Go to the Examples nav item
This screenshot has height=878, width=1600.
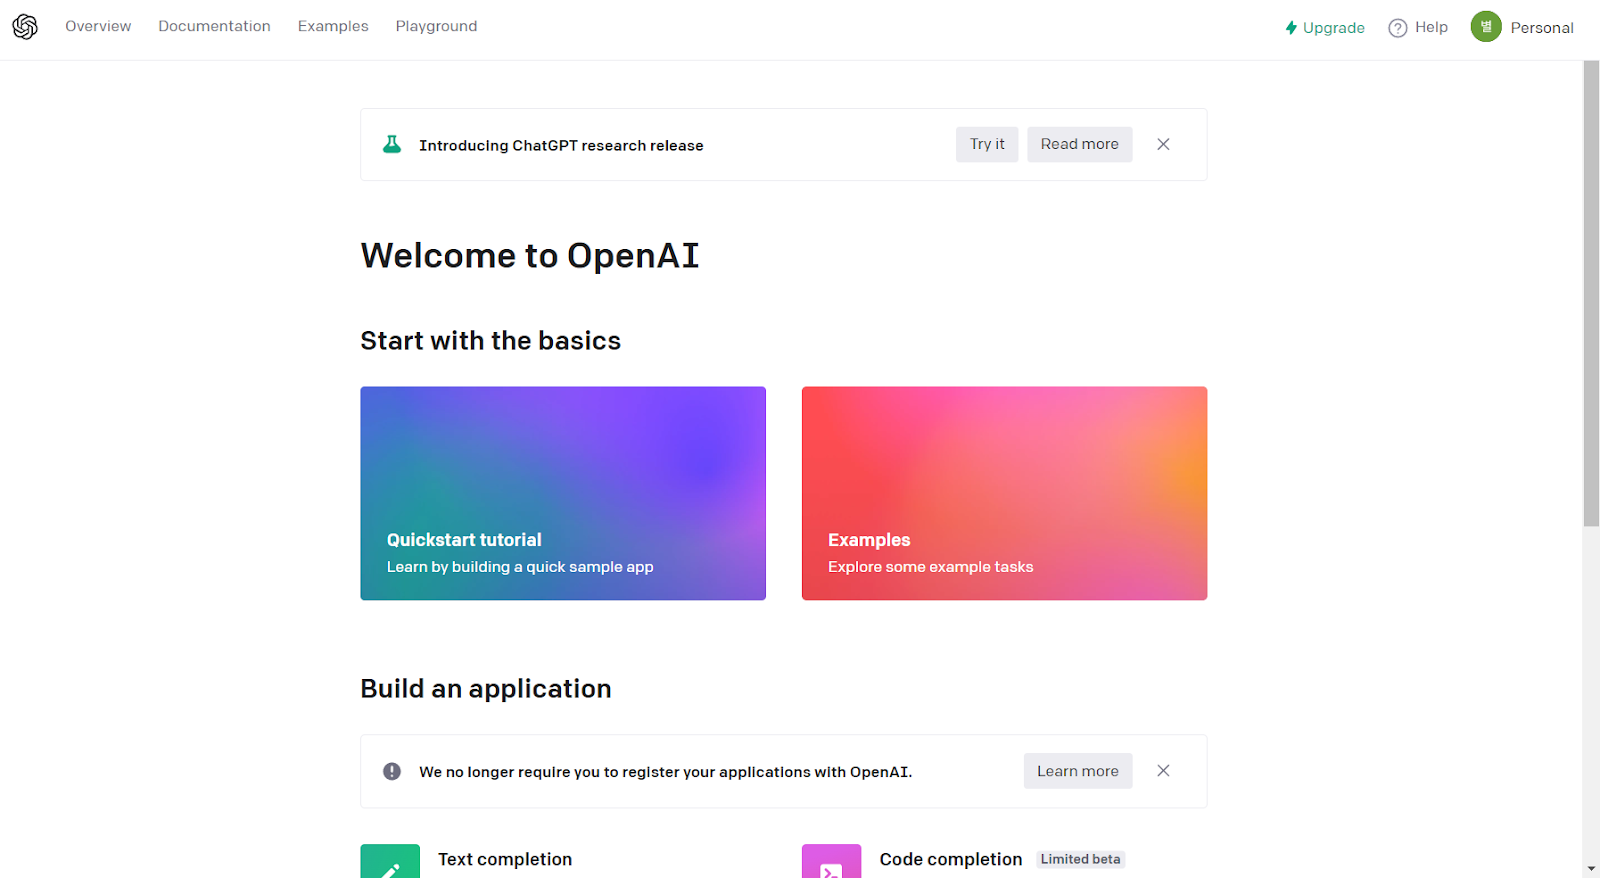(x=333, y=26)
